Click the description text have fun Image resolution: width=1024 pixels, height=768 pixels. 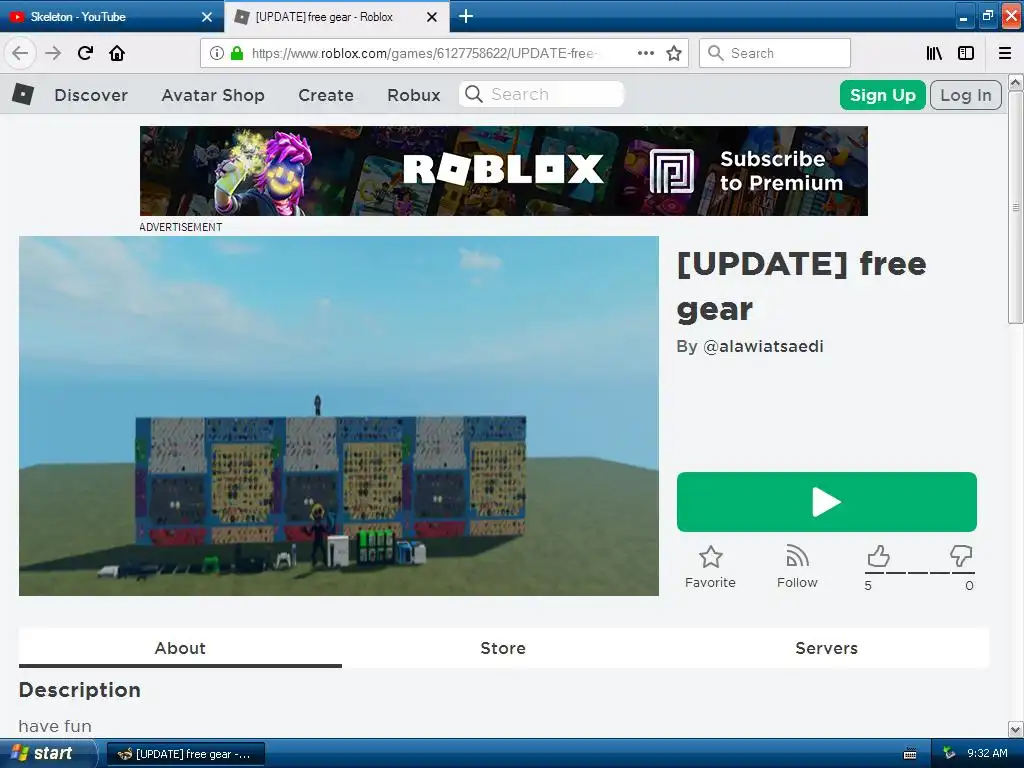(x=55, y=726)
